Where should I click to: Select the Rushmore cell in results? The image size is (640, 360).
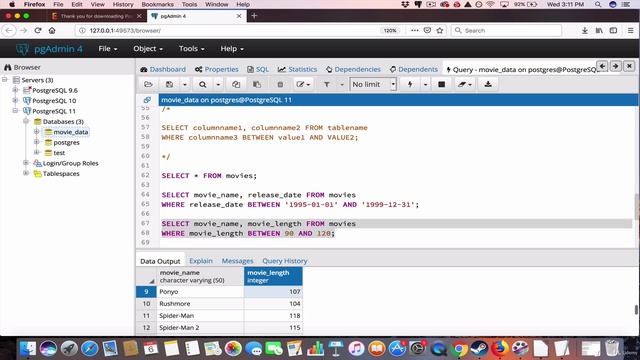coord(200,304)
